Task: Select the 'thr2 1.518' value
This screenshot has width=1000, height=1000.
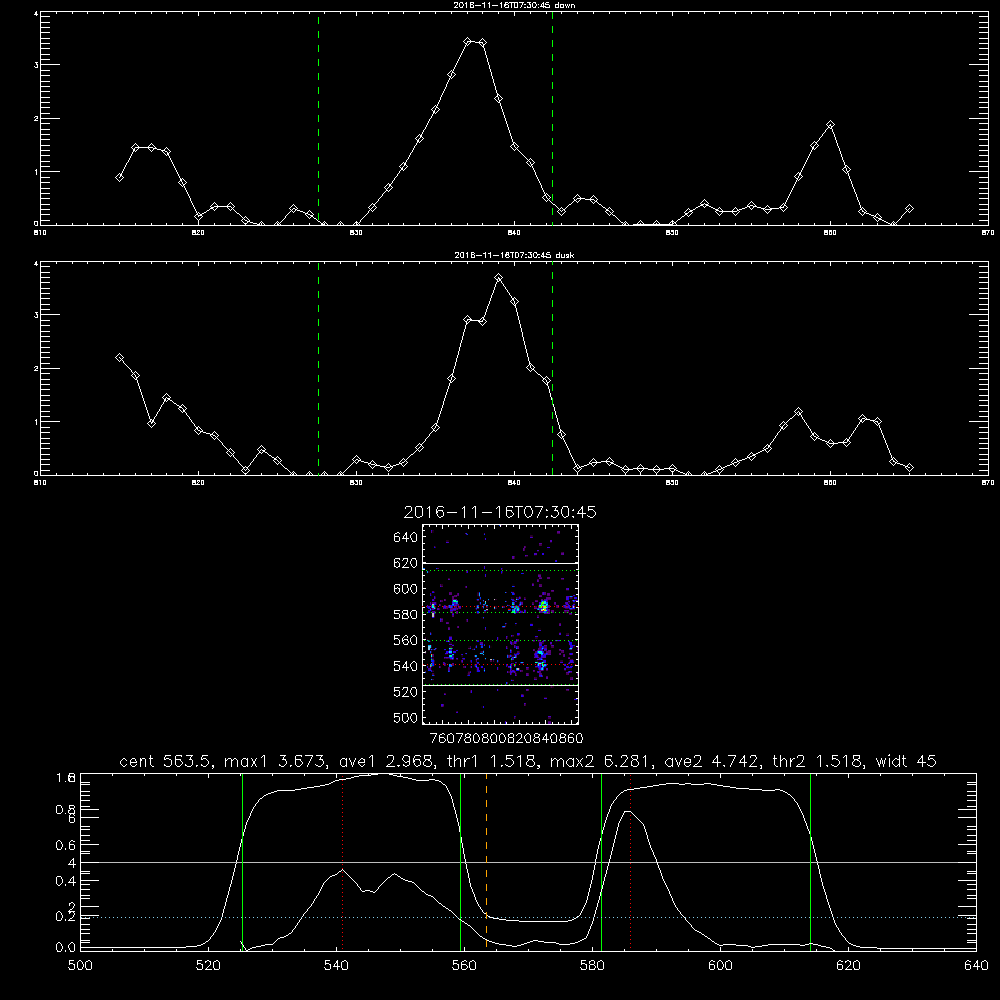Action: [818, 761]
